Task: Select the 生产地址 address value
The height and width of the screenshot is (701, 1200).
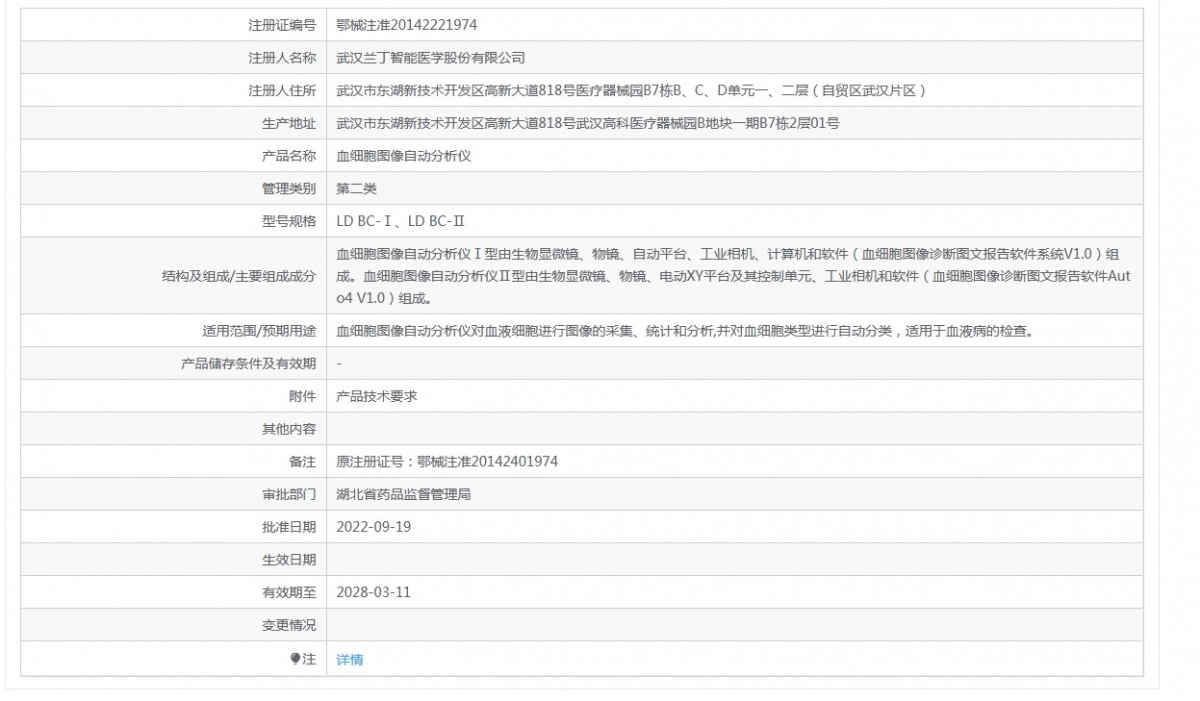Action: pyautogui.click(x=588, y=124)
